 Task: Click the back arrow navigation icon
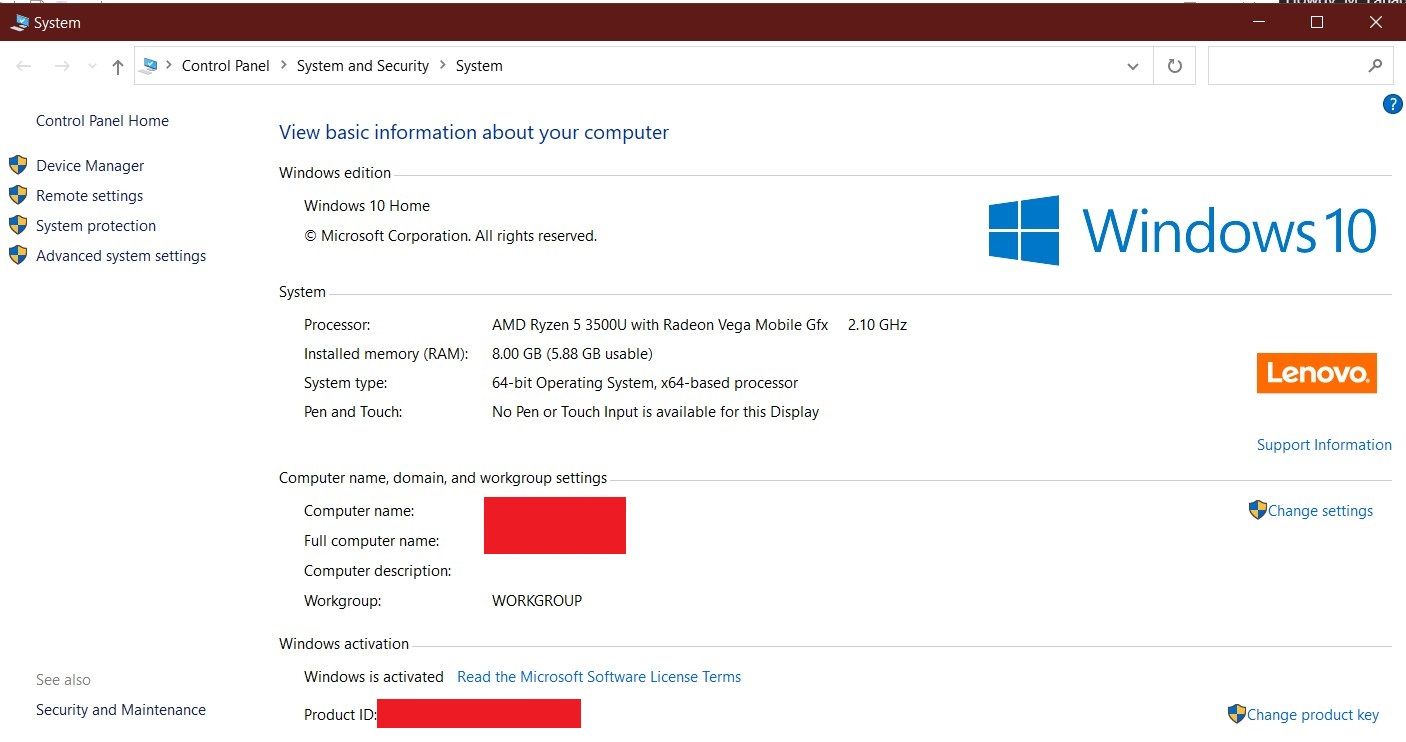(x=24, y=65)
